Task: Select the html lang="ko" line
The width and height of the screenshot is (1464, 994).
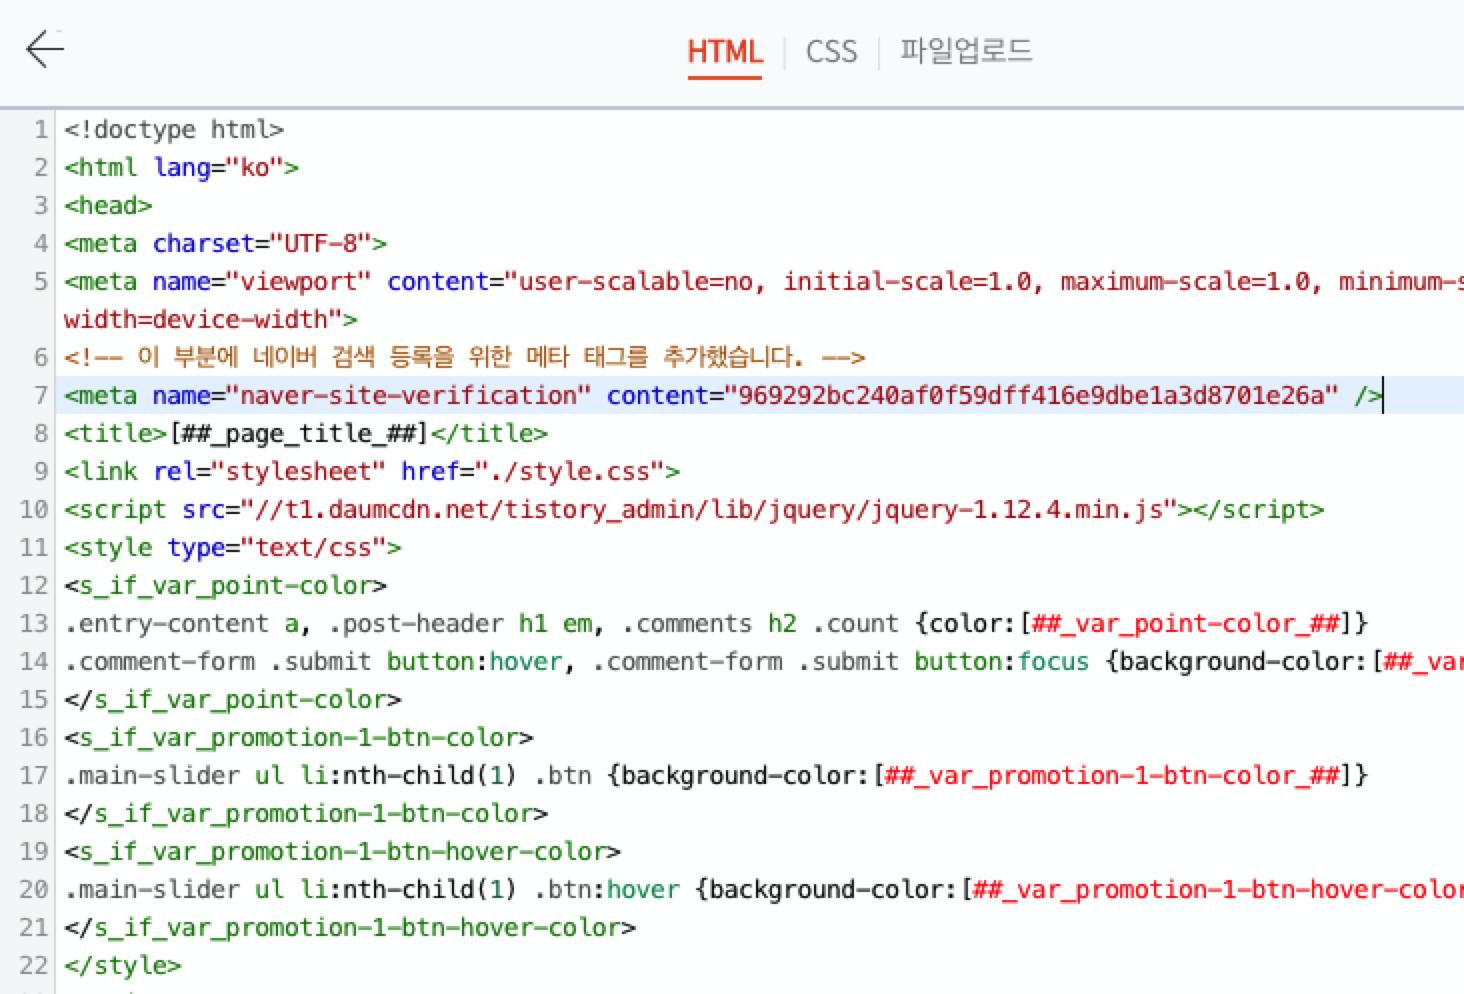Action: [181, 167]
